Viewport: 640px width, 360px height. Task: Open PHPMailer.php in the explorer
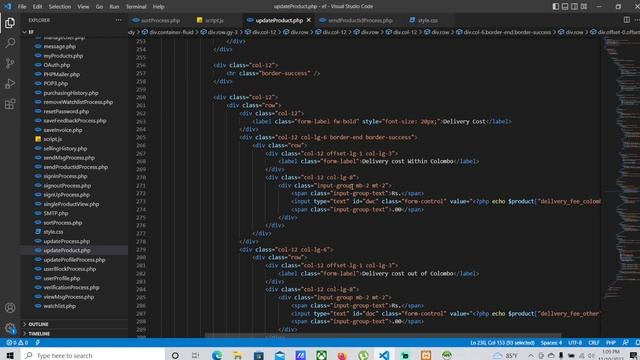pyautogui.click(x=62, y=74)
